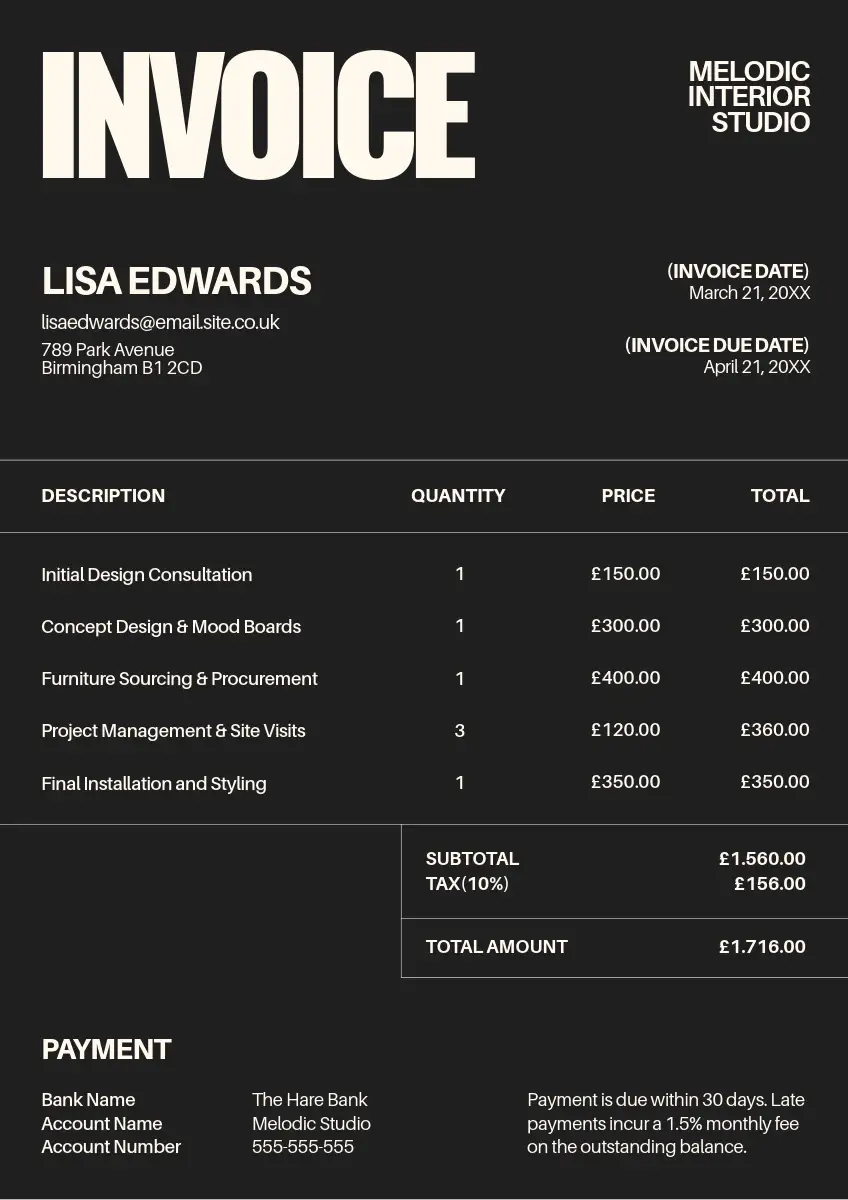The image size is (848, 1200).
Task: Click the DESCRIPTION column header
Action: point(103,496)
